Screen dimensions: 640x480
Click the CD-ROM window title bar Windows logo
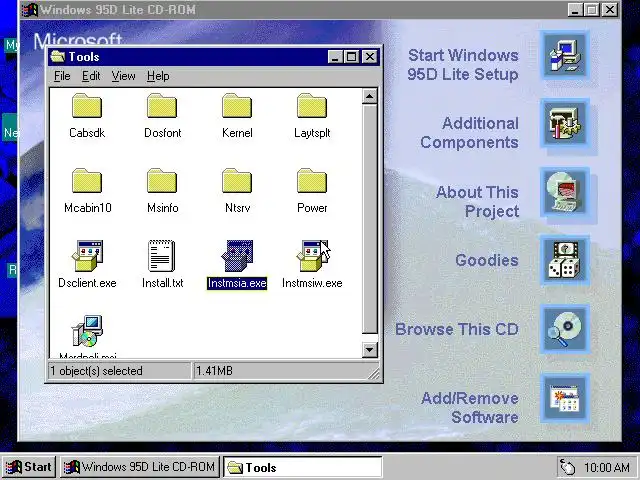tap(29, 9)
